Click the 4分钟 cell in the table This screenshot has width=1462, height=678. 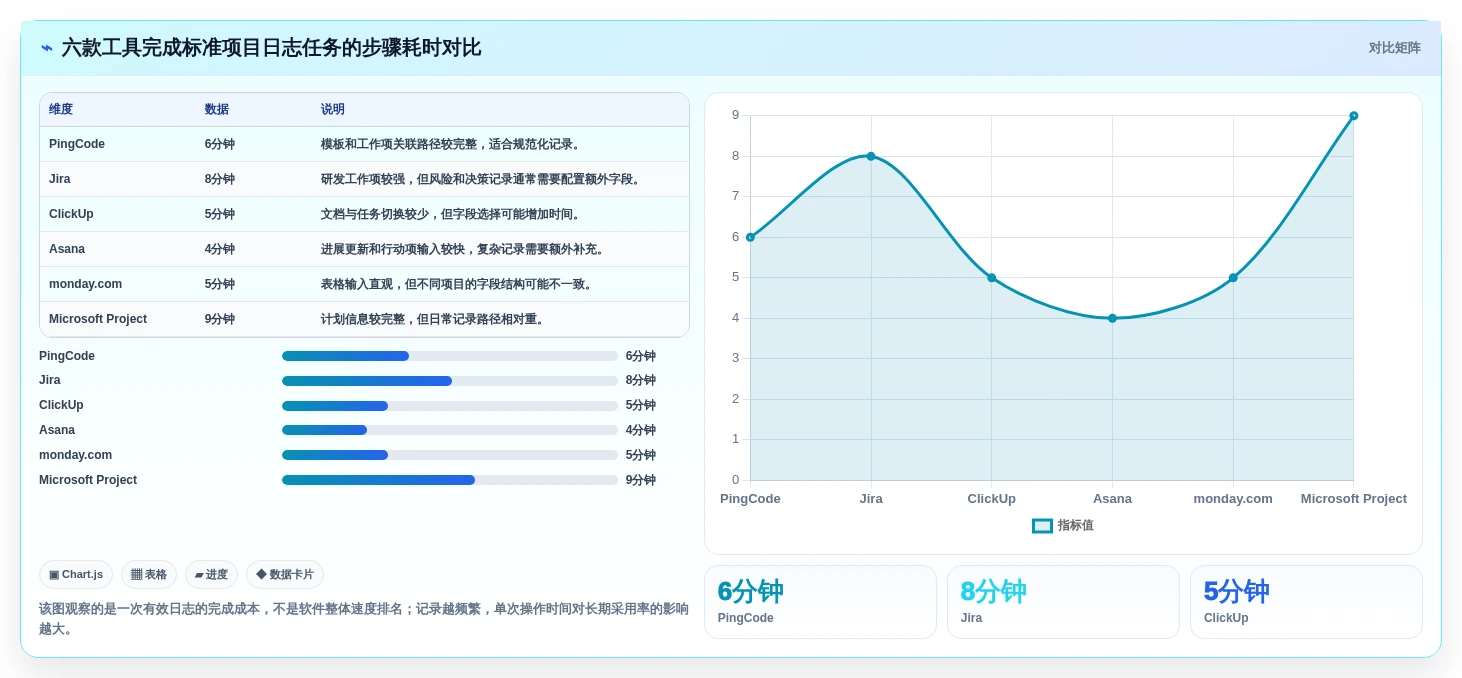pos(220,249)
